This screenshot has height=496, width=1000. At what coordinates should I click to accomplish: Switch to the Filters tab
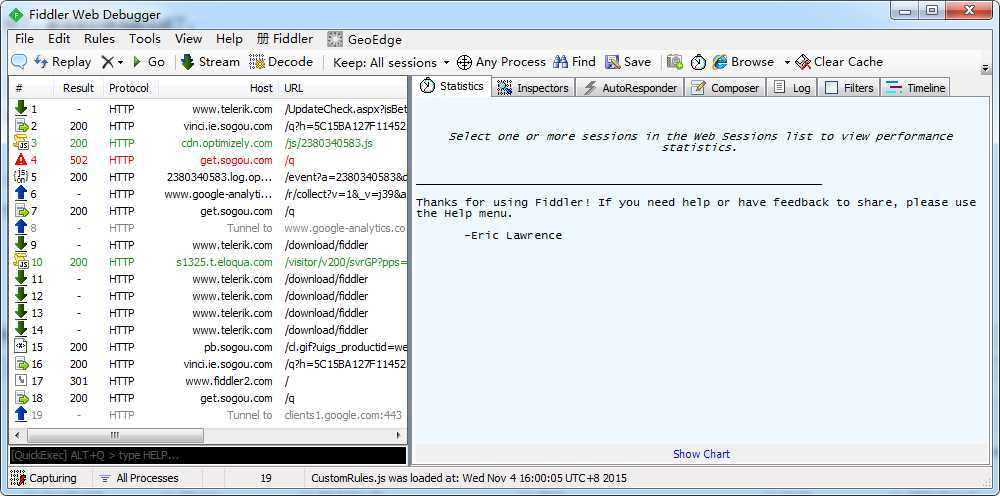(x=849, y=88)
